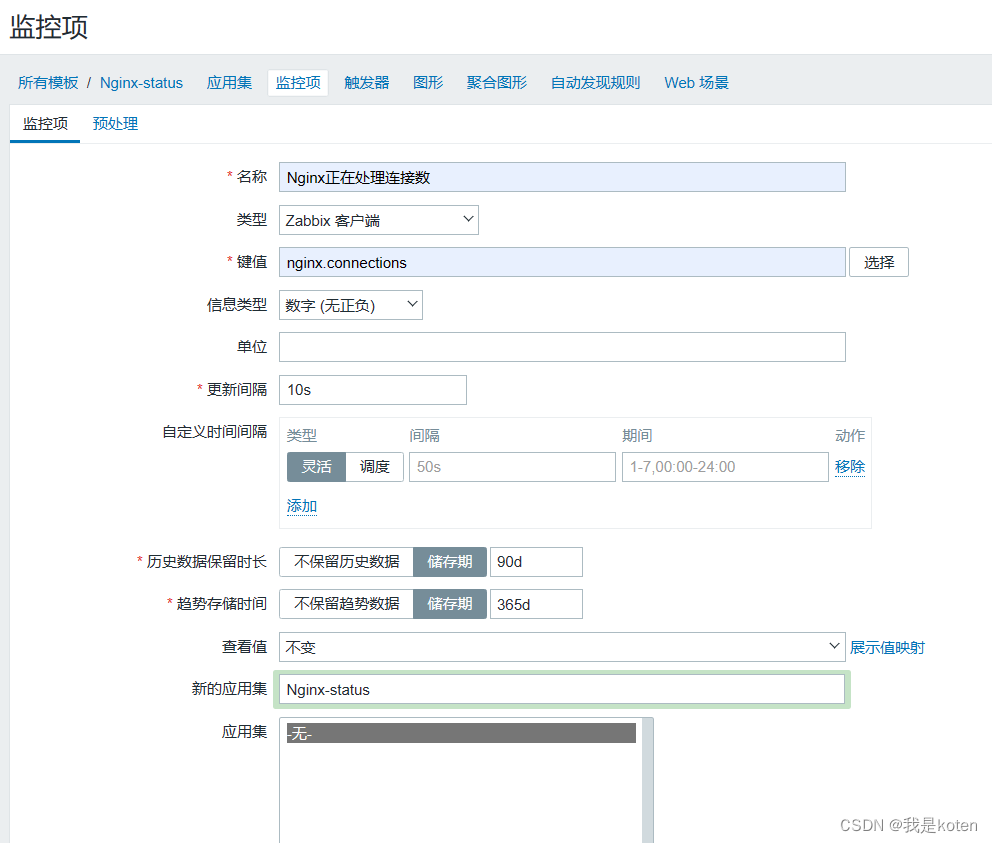Focus the 更新间隔 input field
The image size is (992, 843).
[x=372, y=390]
